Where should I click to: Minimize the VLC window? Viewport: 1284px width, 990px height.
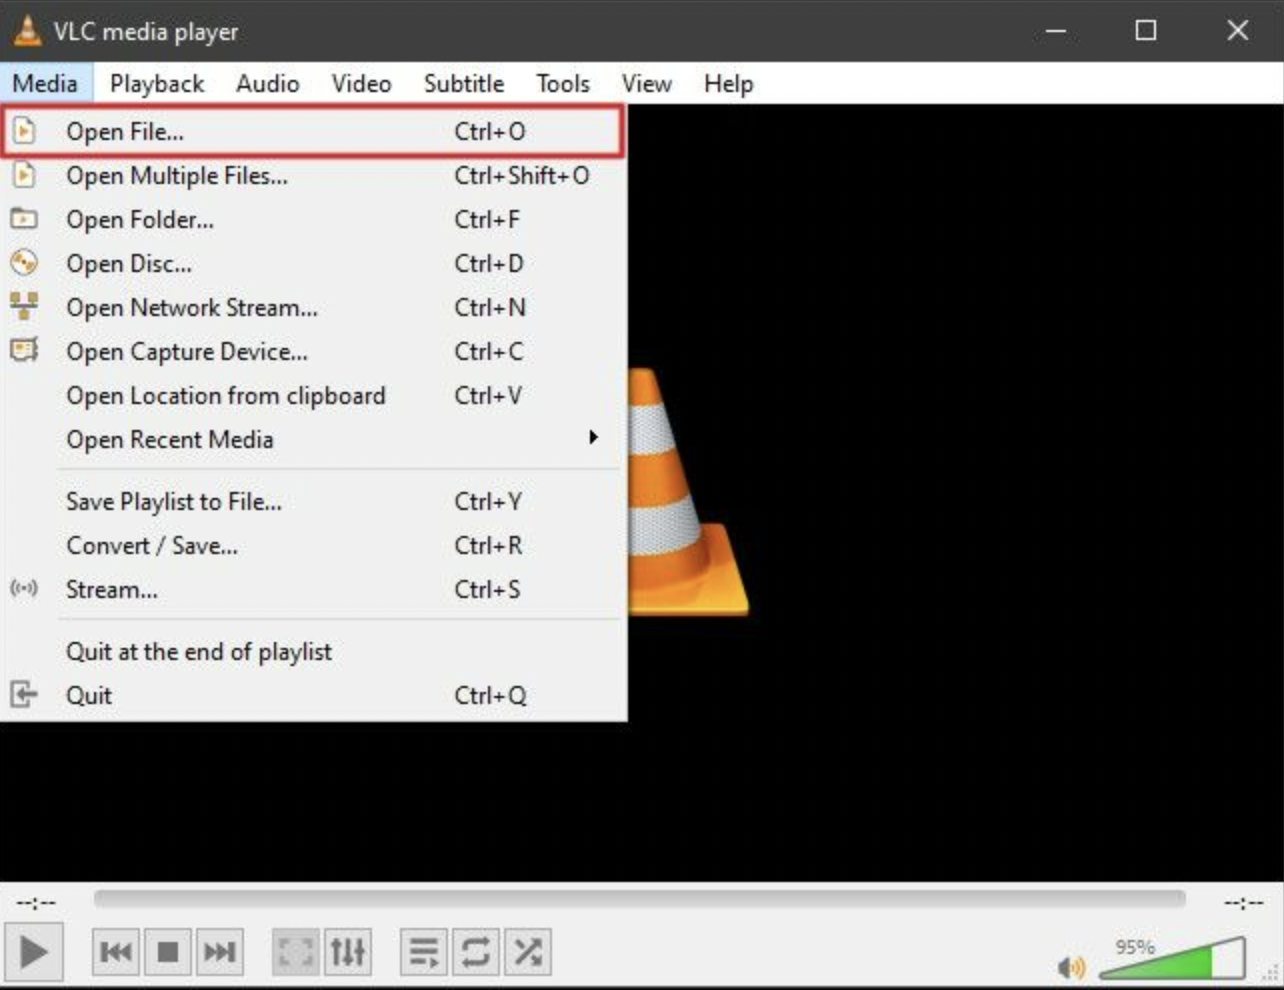click(x=1055, y=31)
